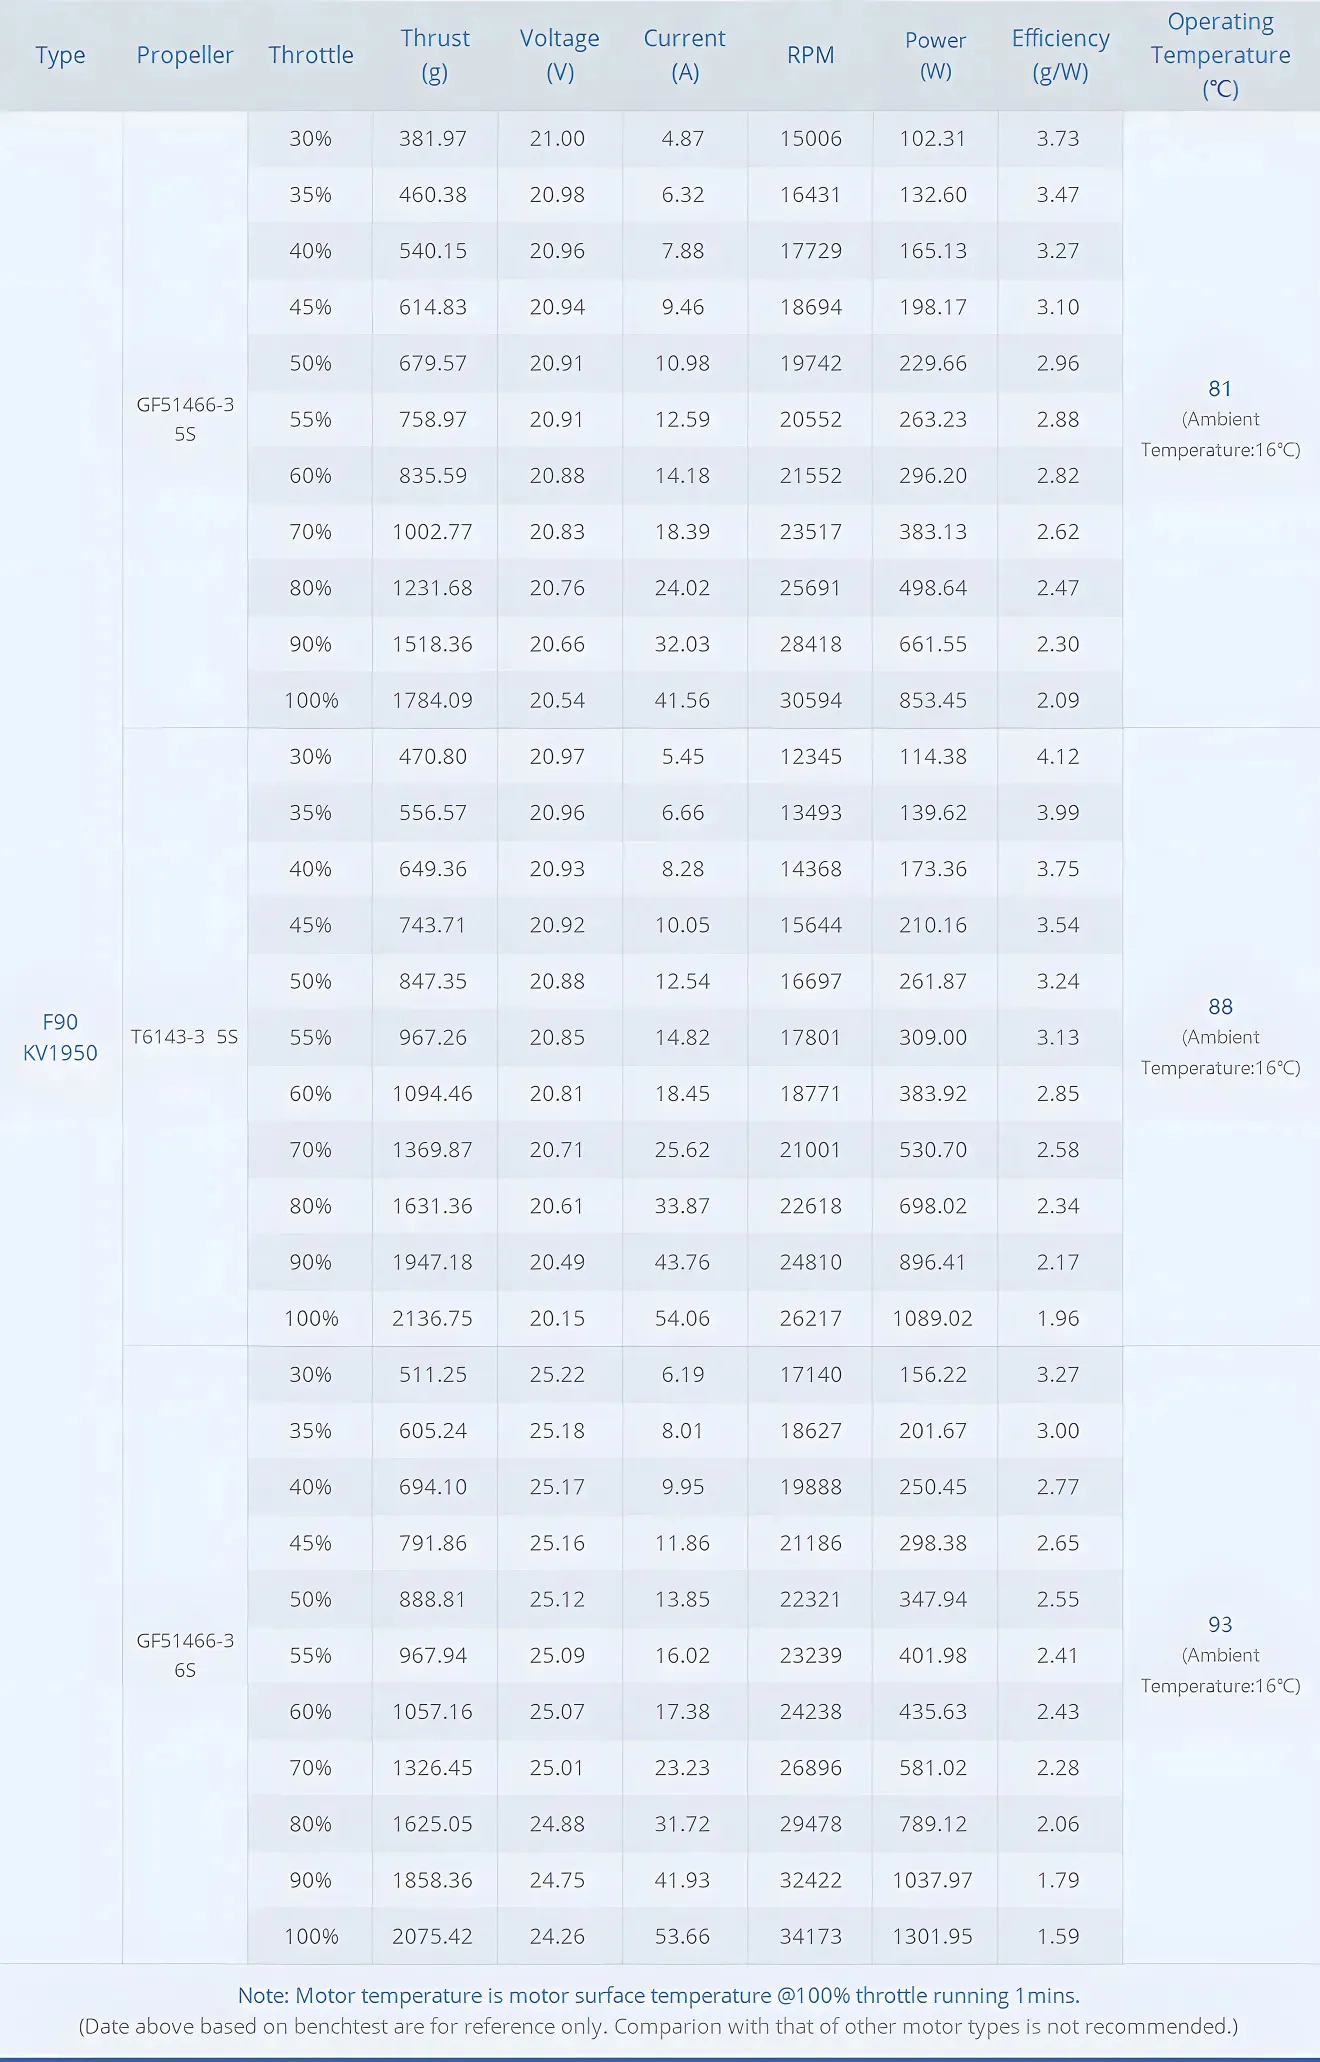
Task: Click the T6143-3 5S propeller cell
Action: (185, 1037)
